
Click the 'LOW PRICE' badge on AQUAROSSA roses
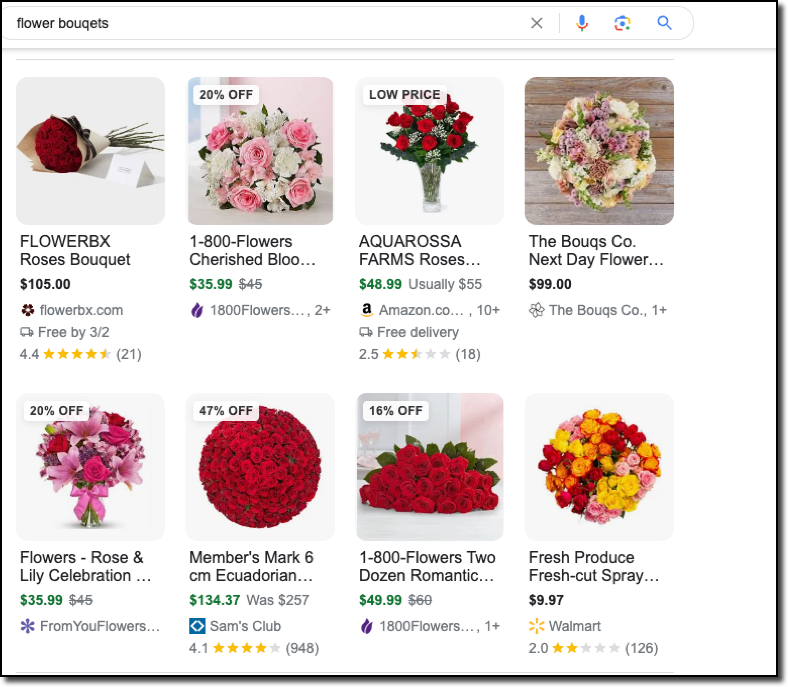(405, 94)
